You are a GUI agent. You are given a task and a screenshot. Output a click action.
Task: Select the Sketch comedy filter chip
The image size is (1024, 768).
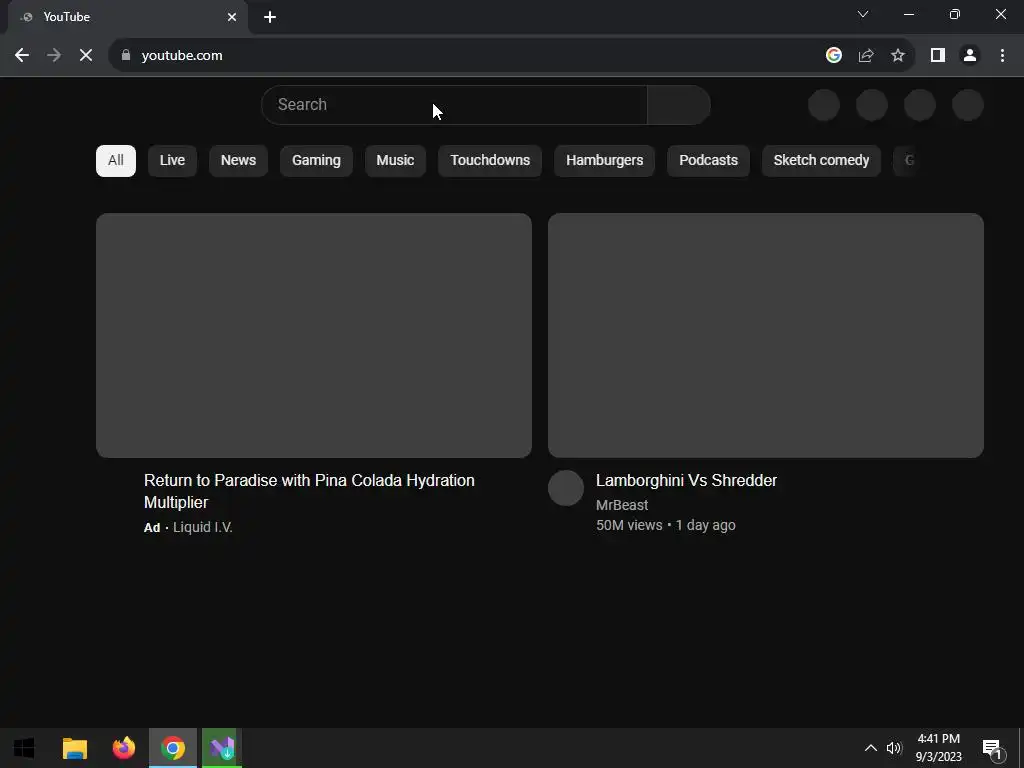[821, 161]
